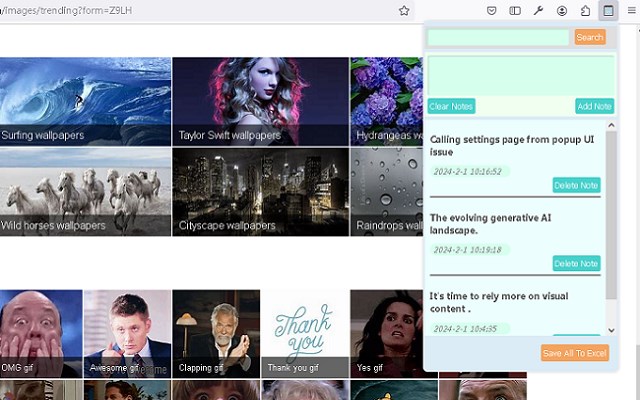Viewport: 640px width, 400px height.
Task: Click the 2024-2-1 10:16:52 timestamp
Action: click(468, 171)
